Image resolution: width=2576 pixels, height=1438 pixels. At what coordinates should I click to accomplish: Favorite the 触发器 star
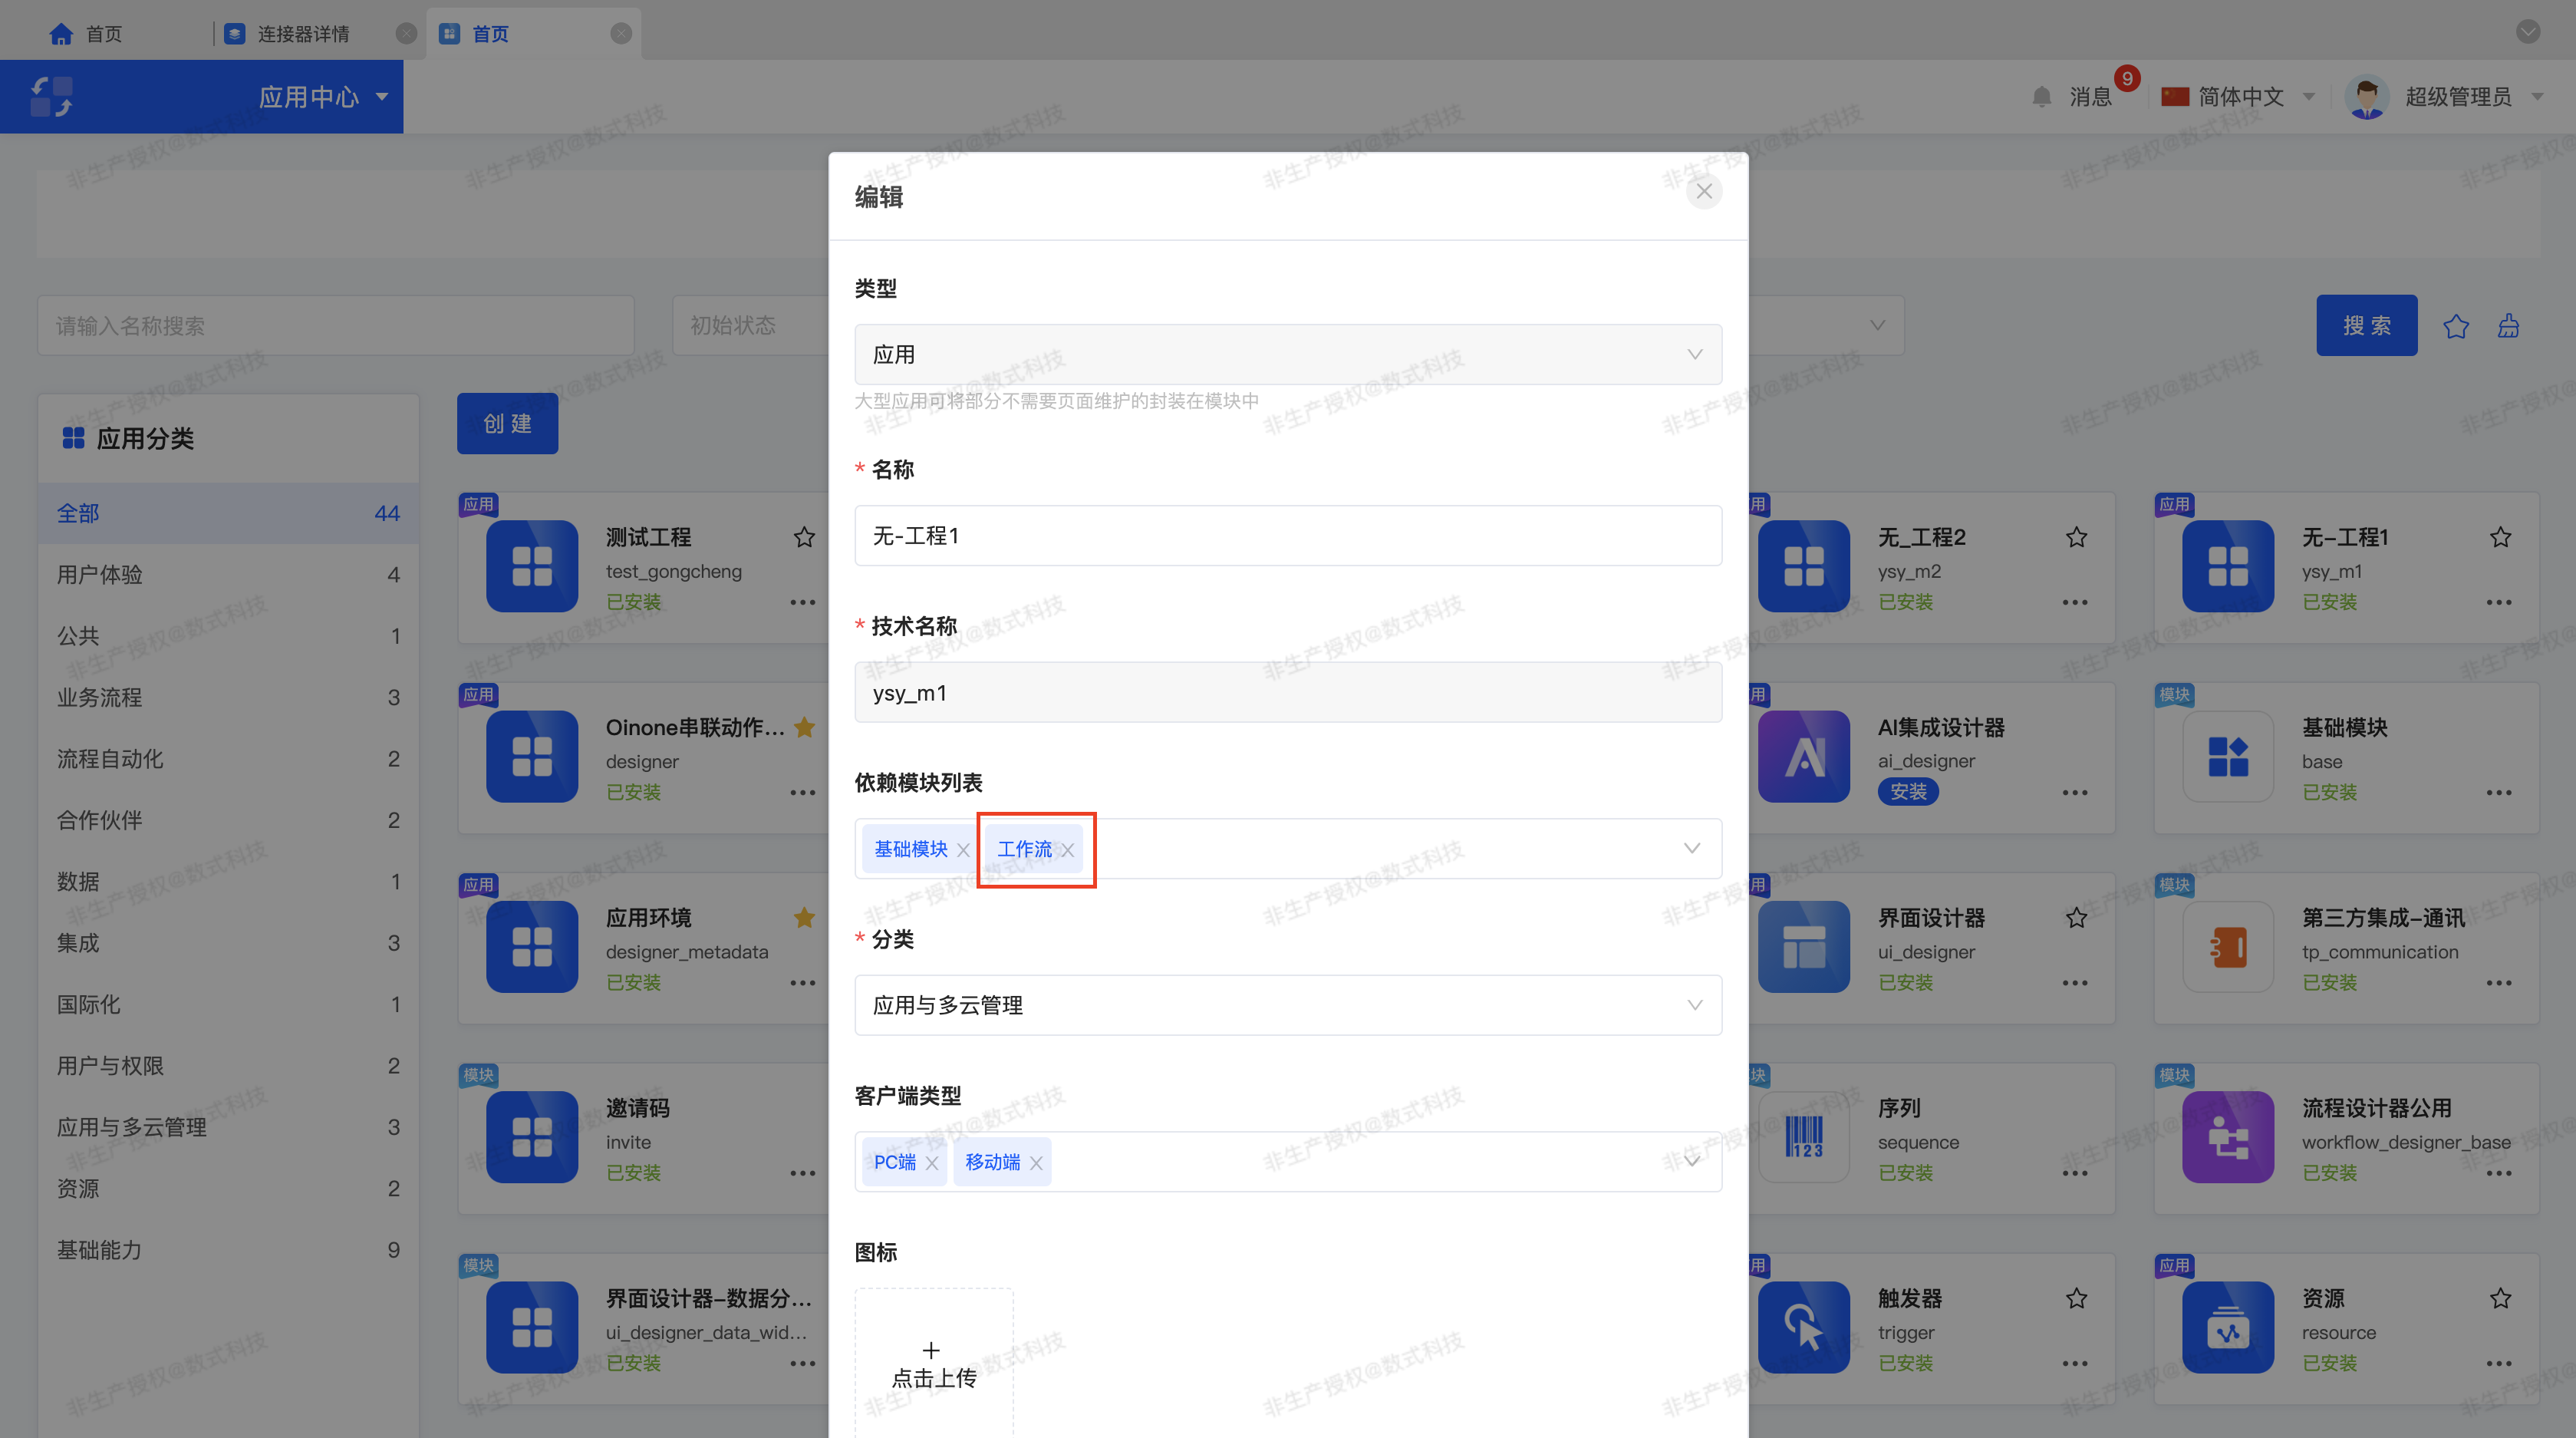(x=2076, y=1299)
